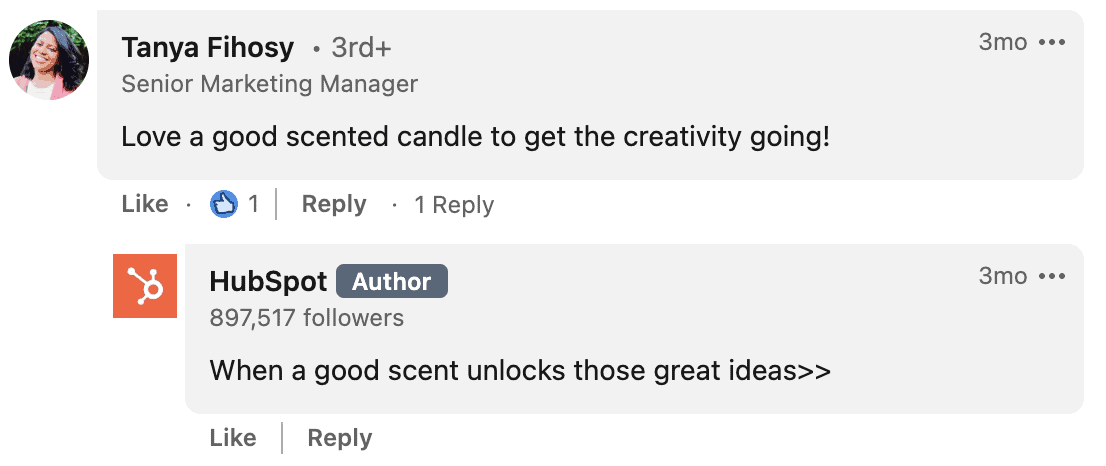Screen dimensions: 1106x466
Task: Click the HubSpot sprocket logo
Action: (145, 286)
